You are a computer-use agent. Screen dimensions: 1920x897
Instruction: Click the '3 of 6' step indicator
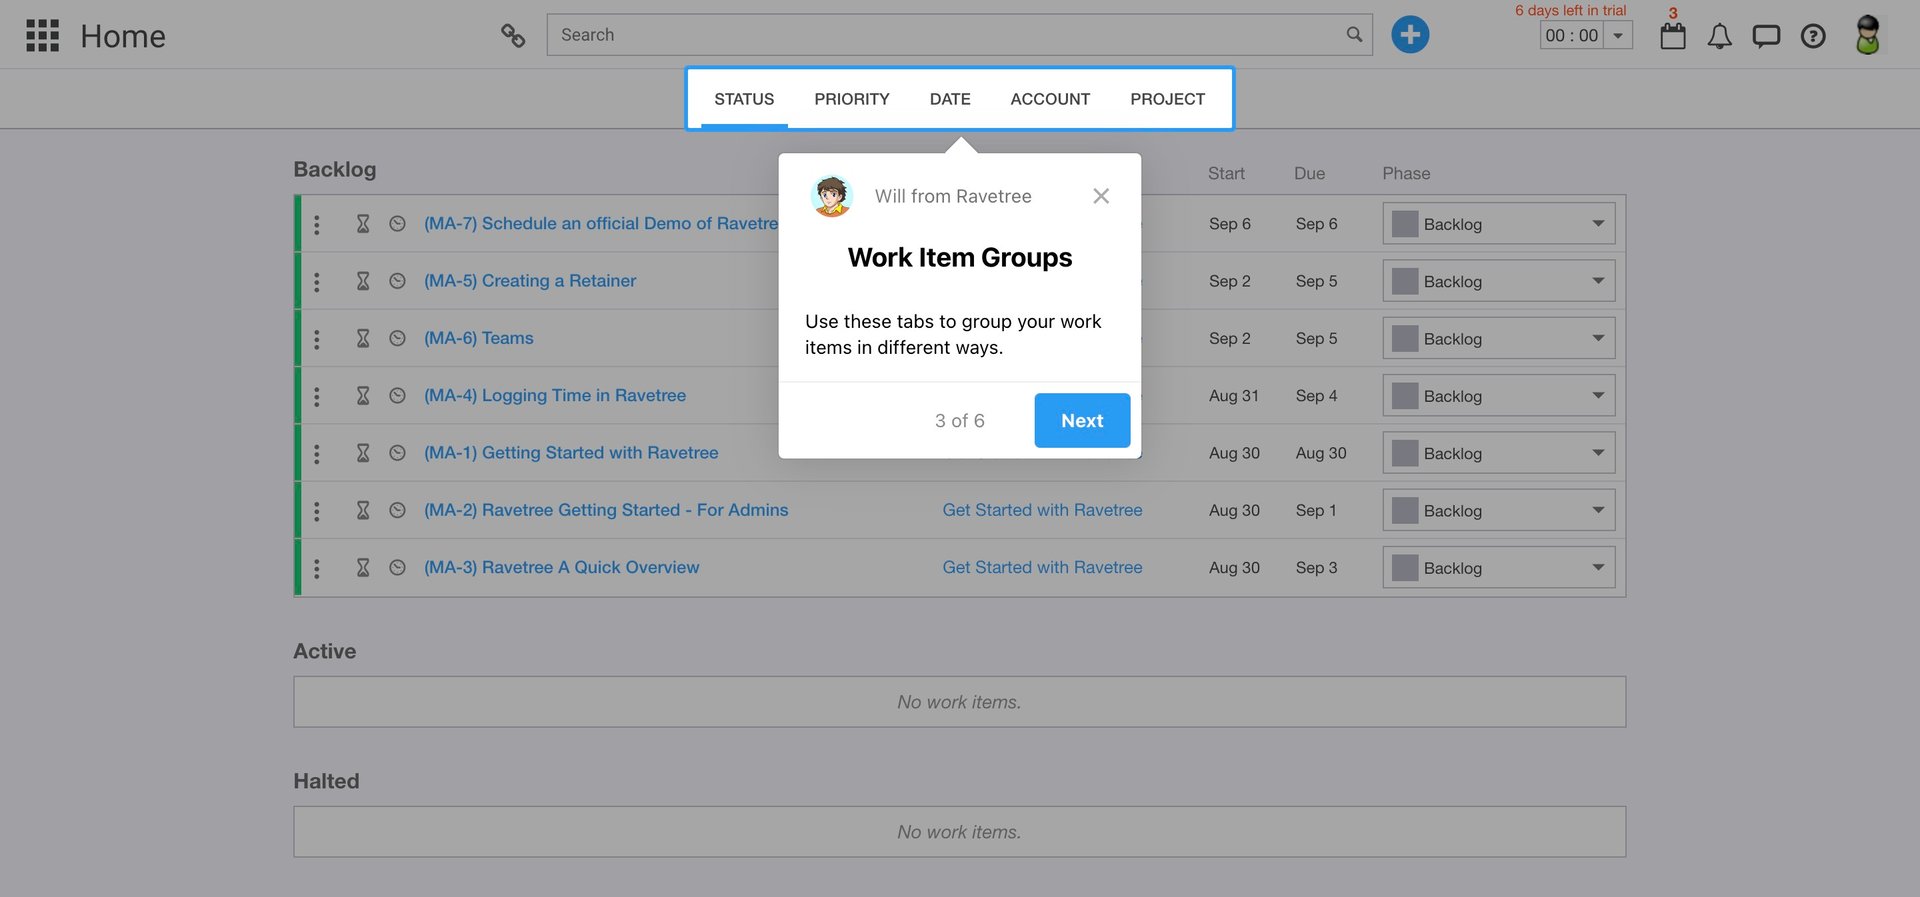tap(960, 421)
